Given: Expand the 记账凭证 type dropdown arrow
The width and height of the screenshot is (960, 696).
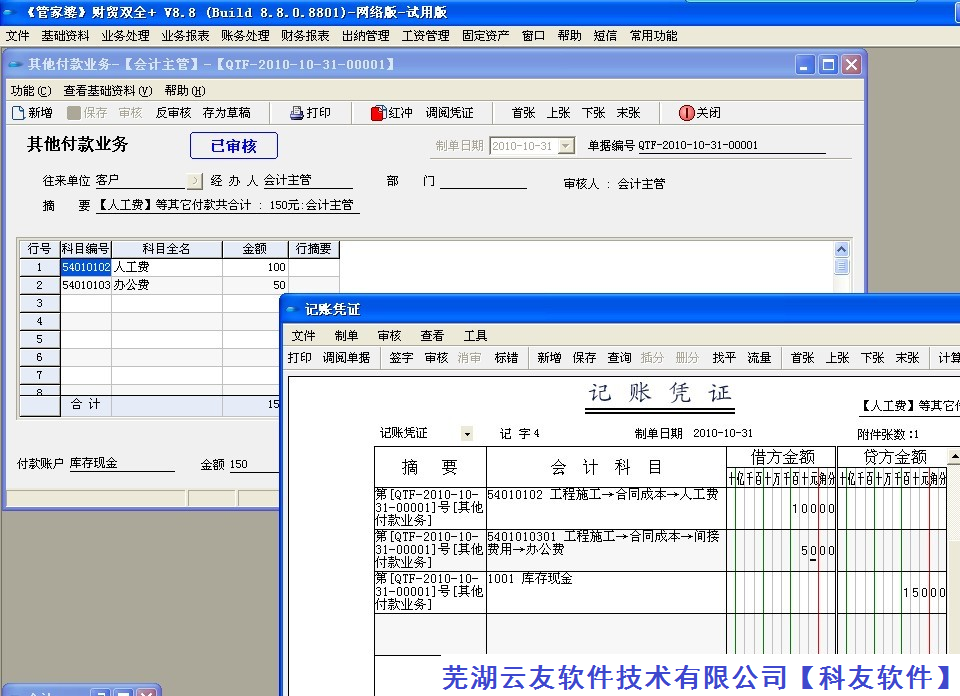Looking at the screenshot, I should point(467,434).
